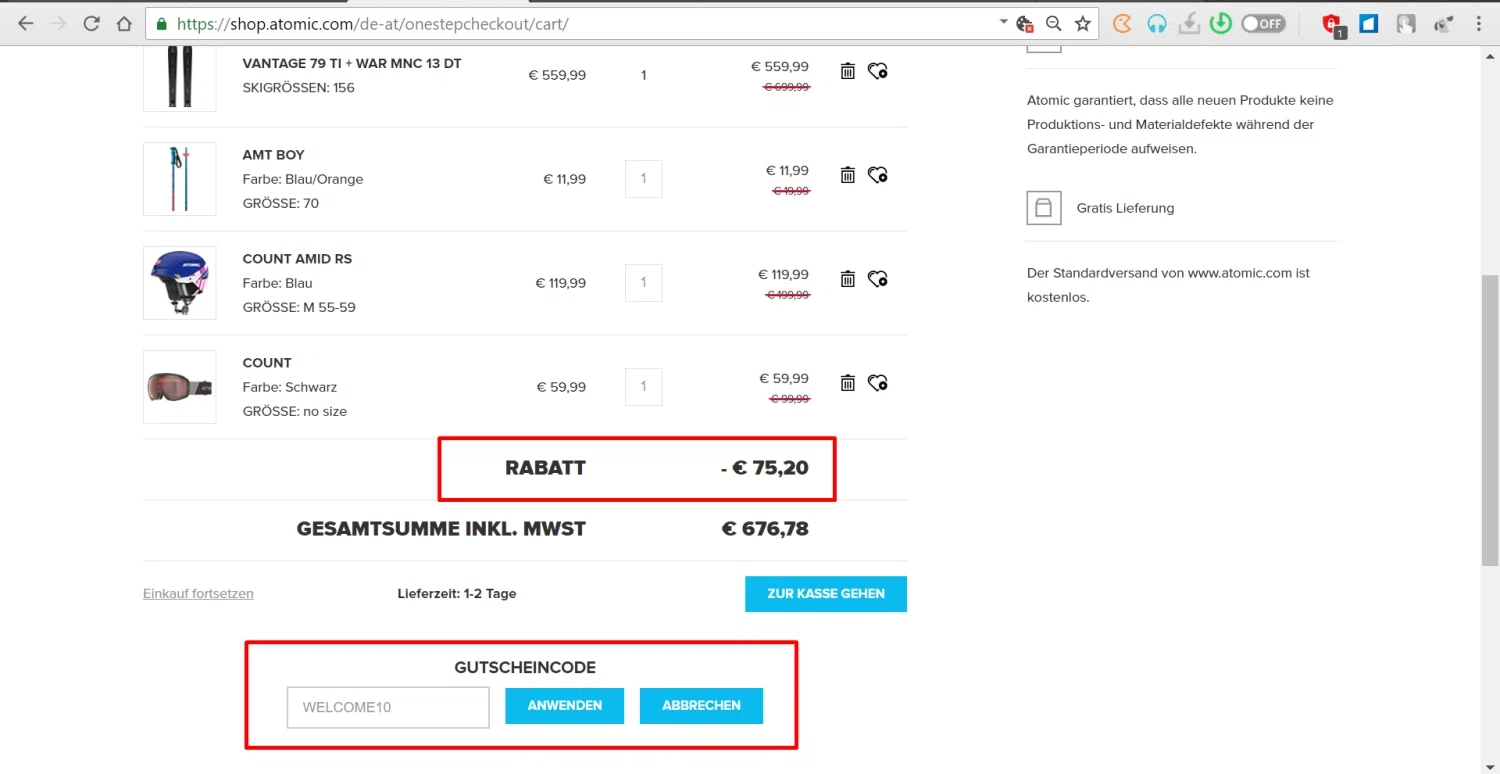Click the green padlock site security icon
The height and width of the screenshot is (774, 1500).
coord(161,24)
